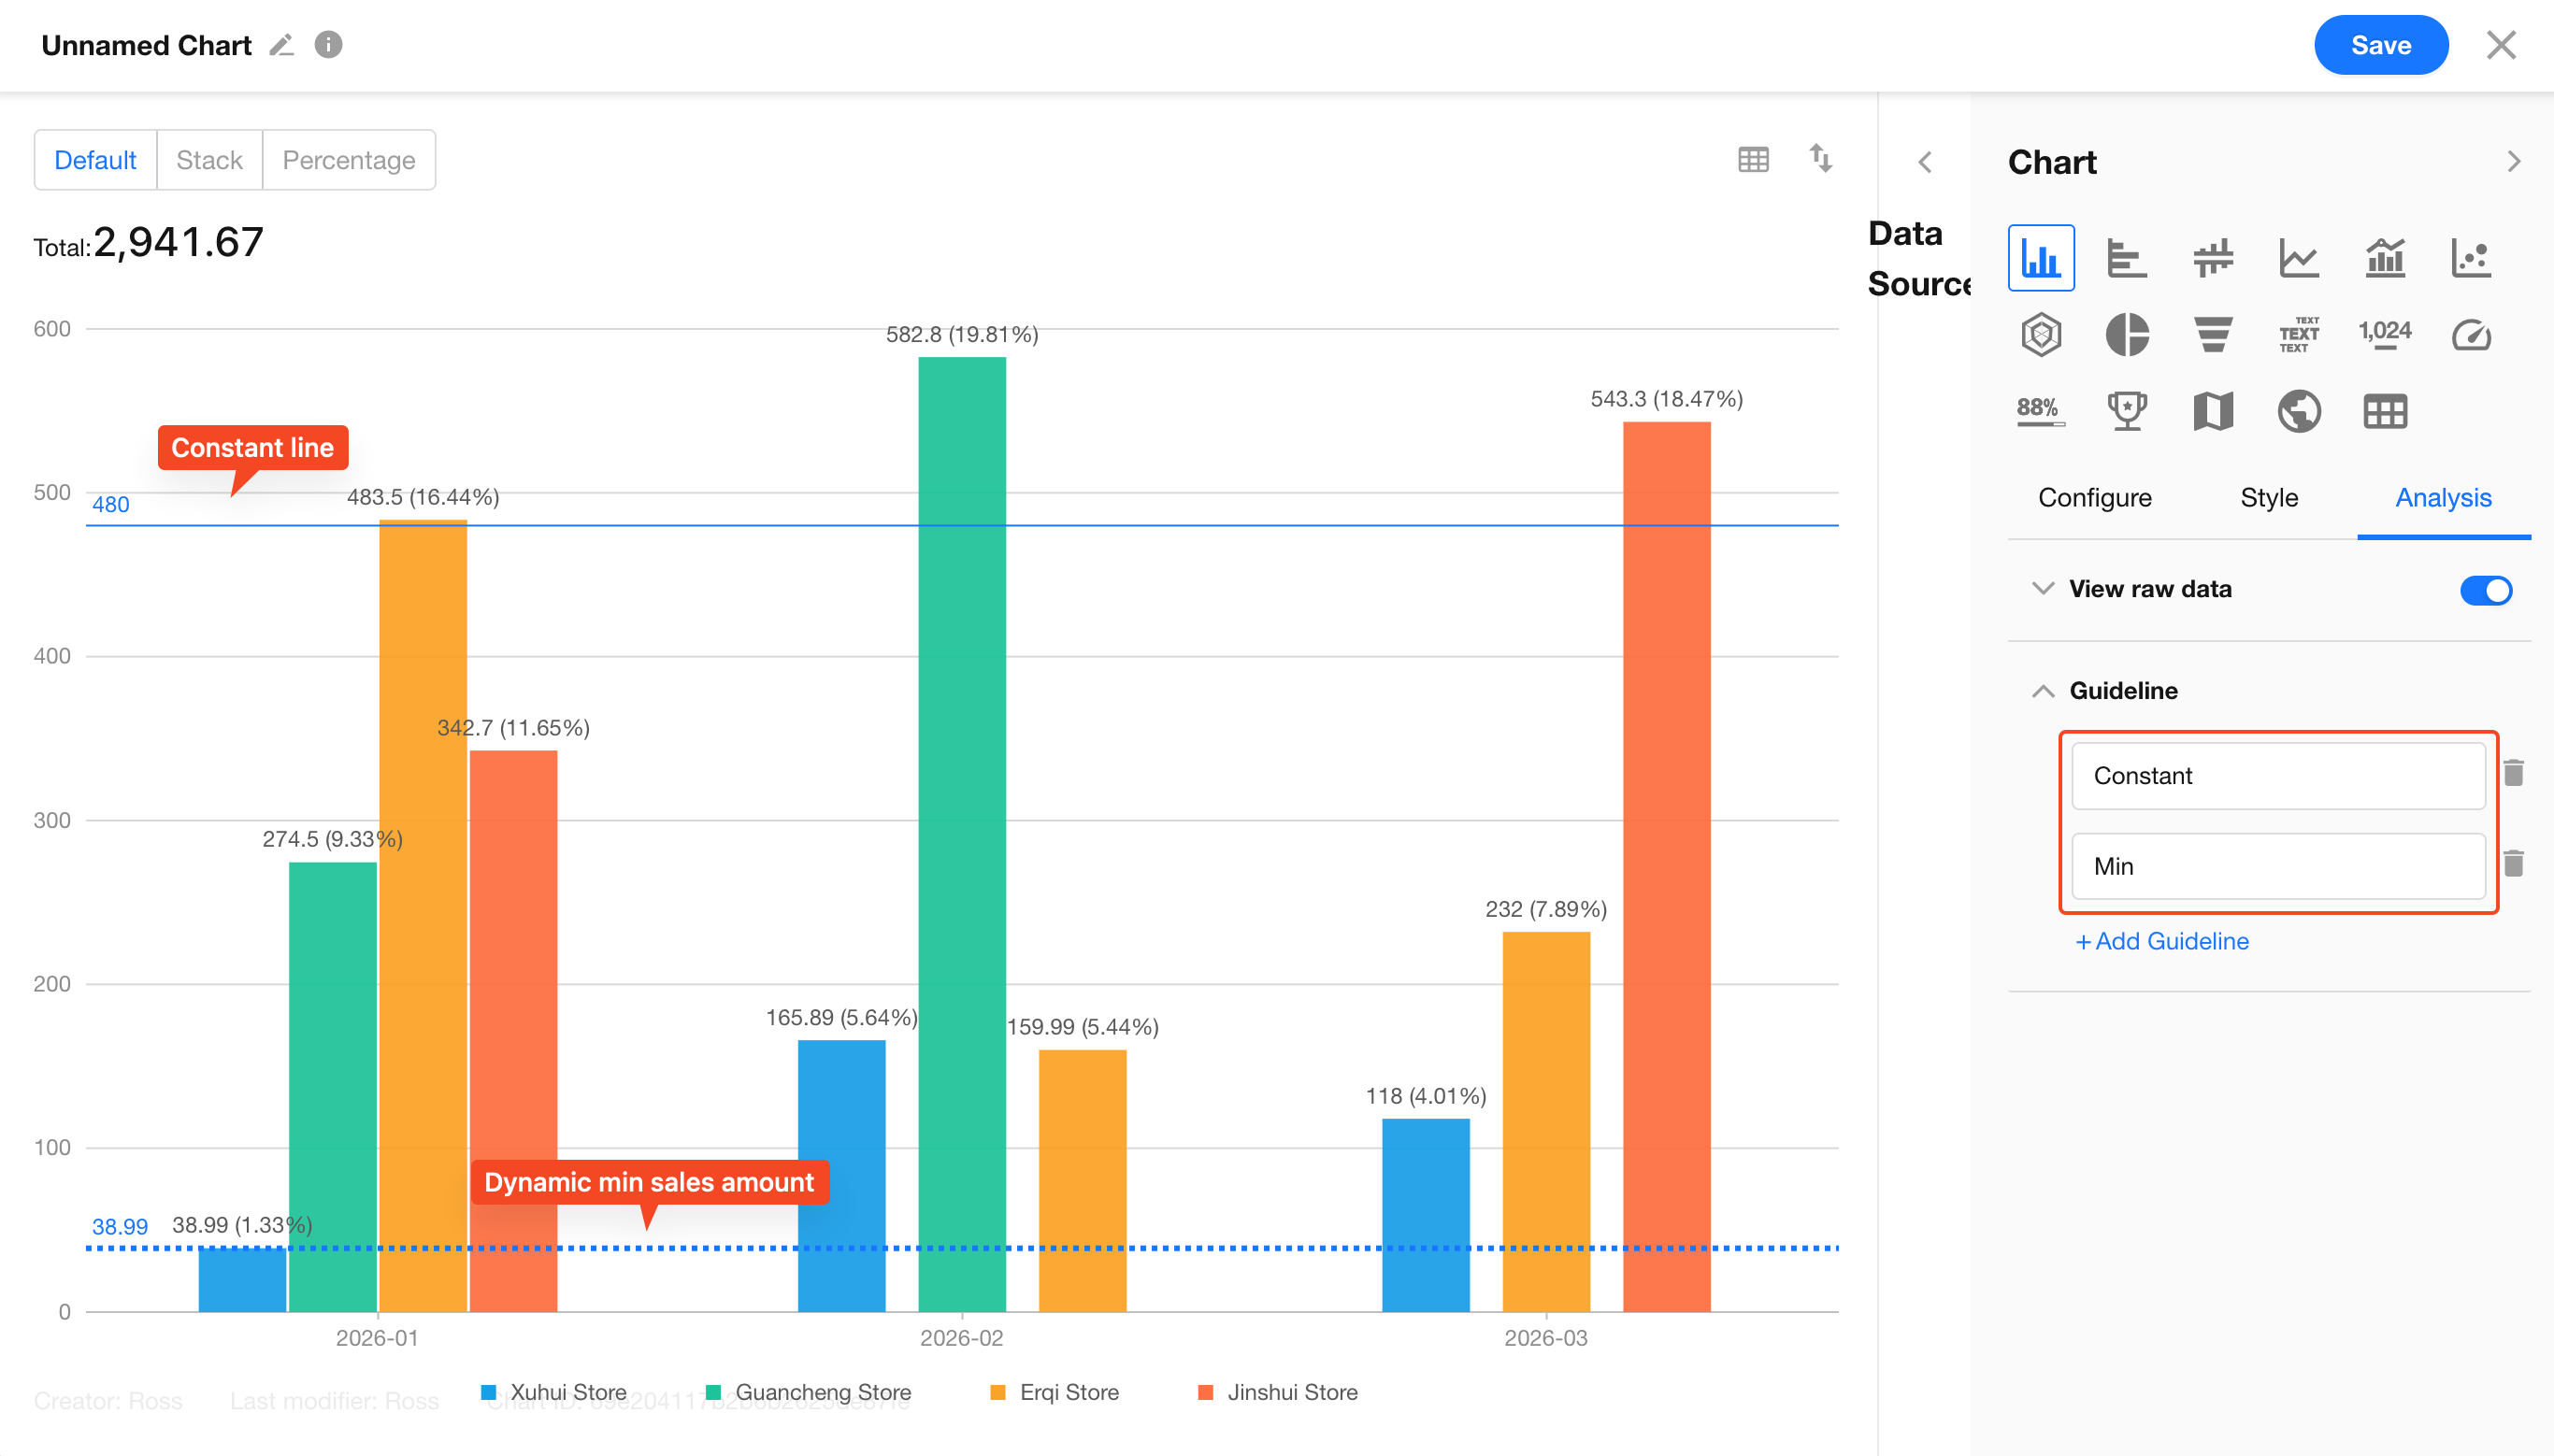
Task: Choose the world map globe icon
Action: pyautogui.click(x=2298, y=411)
